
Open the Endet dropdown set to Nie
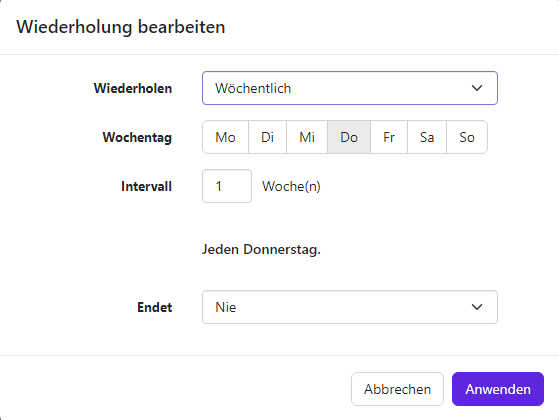(350, 307)
